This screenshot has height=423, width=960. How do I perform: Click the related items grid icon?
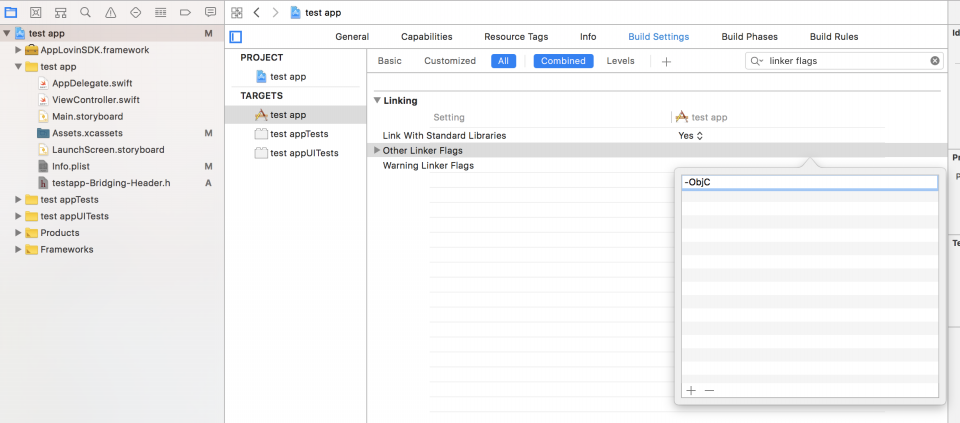coord(237,12)
